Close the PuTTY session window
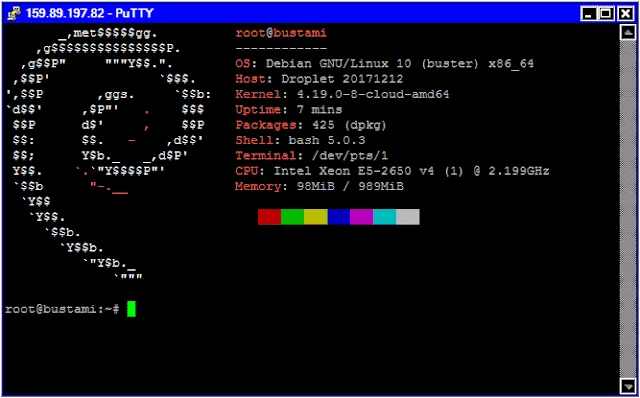This screenshot has height=398, width=640. pyautogui.click(x=626, y=14)
